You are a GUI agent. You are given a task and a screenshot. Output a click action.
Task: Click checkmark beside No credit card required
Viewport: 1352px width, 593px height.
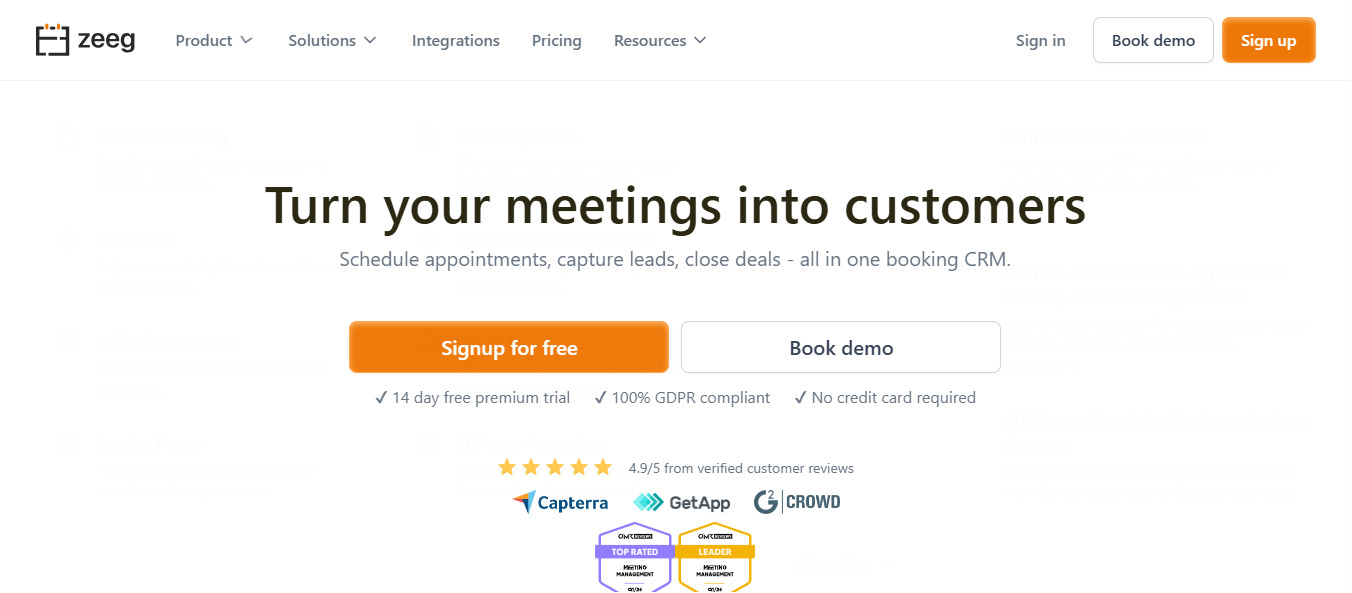tap(800, 397)
